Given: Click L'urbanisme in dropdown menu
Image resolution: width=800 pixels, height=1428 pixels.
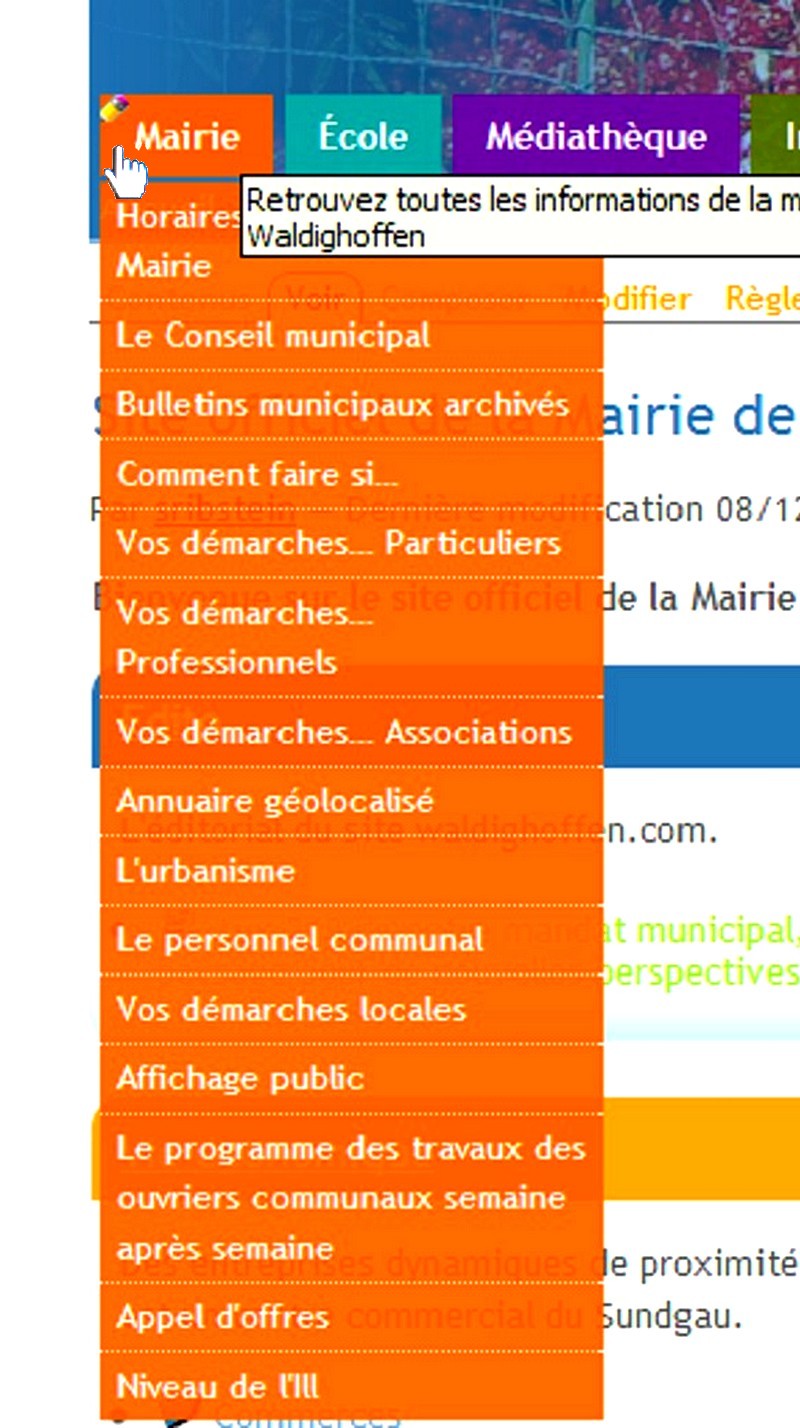Looking at the screenshot, I should (x=206, y=871).
